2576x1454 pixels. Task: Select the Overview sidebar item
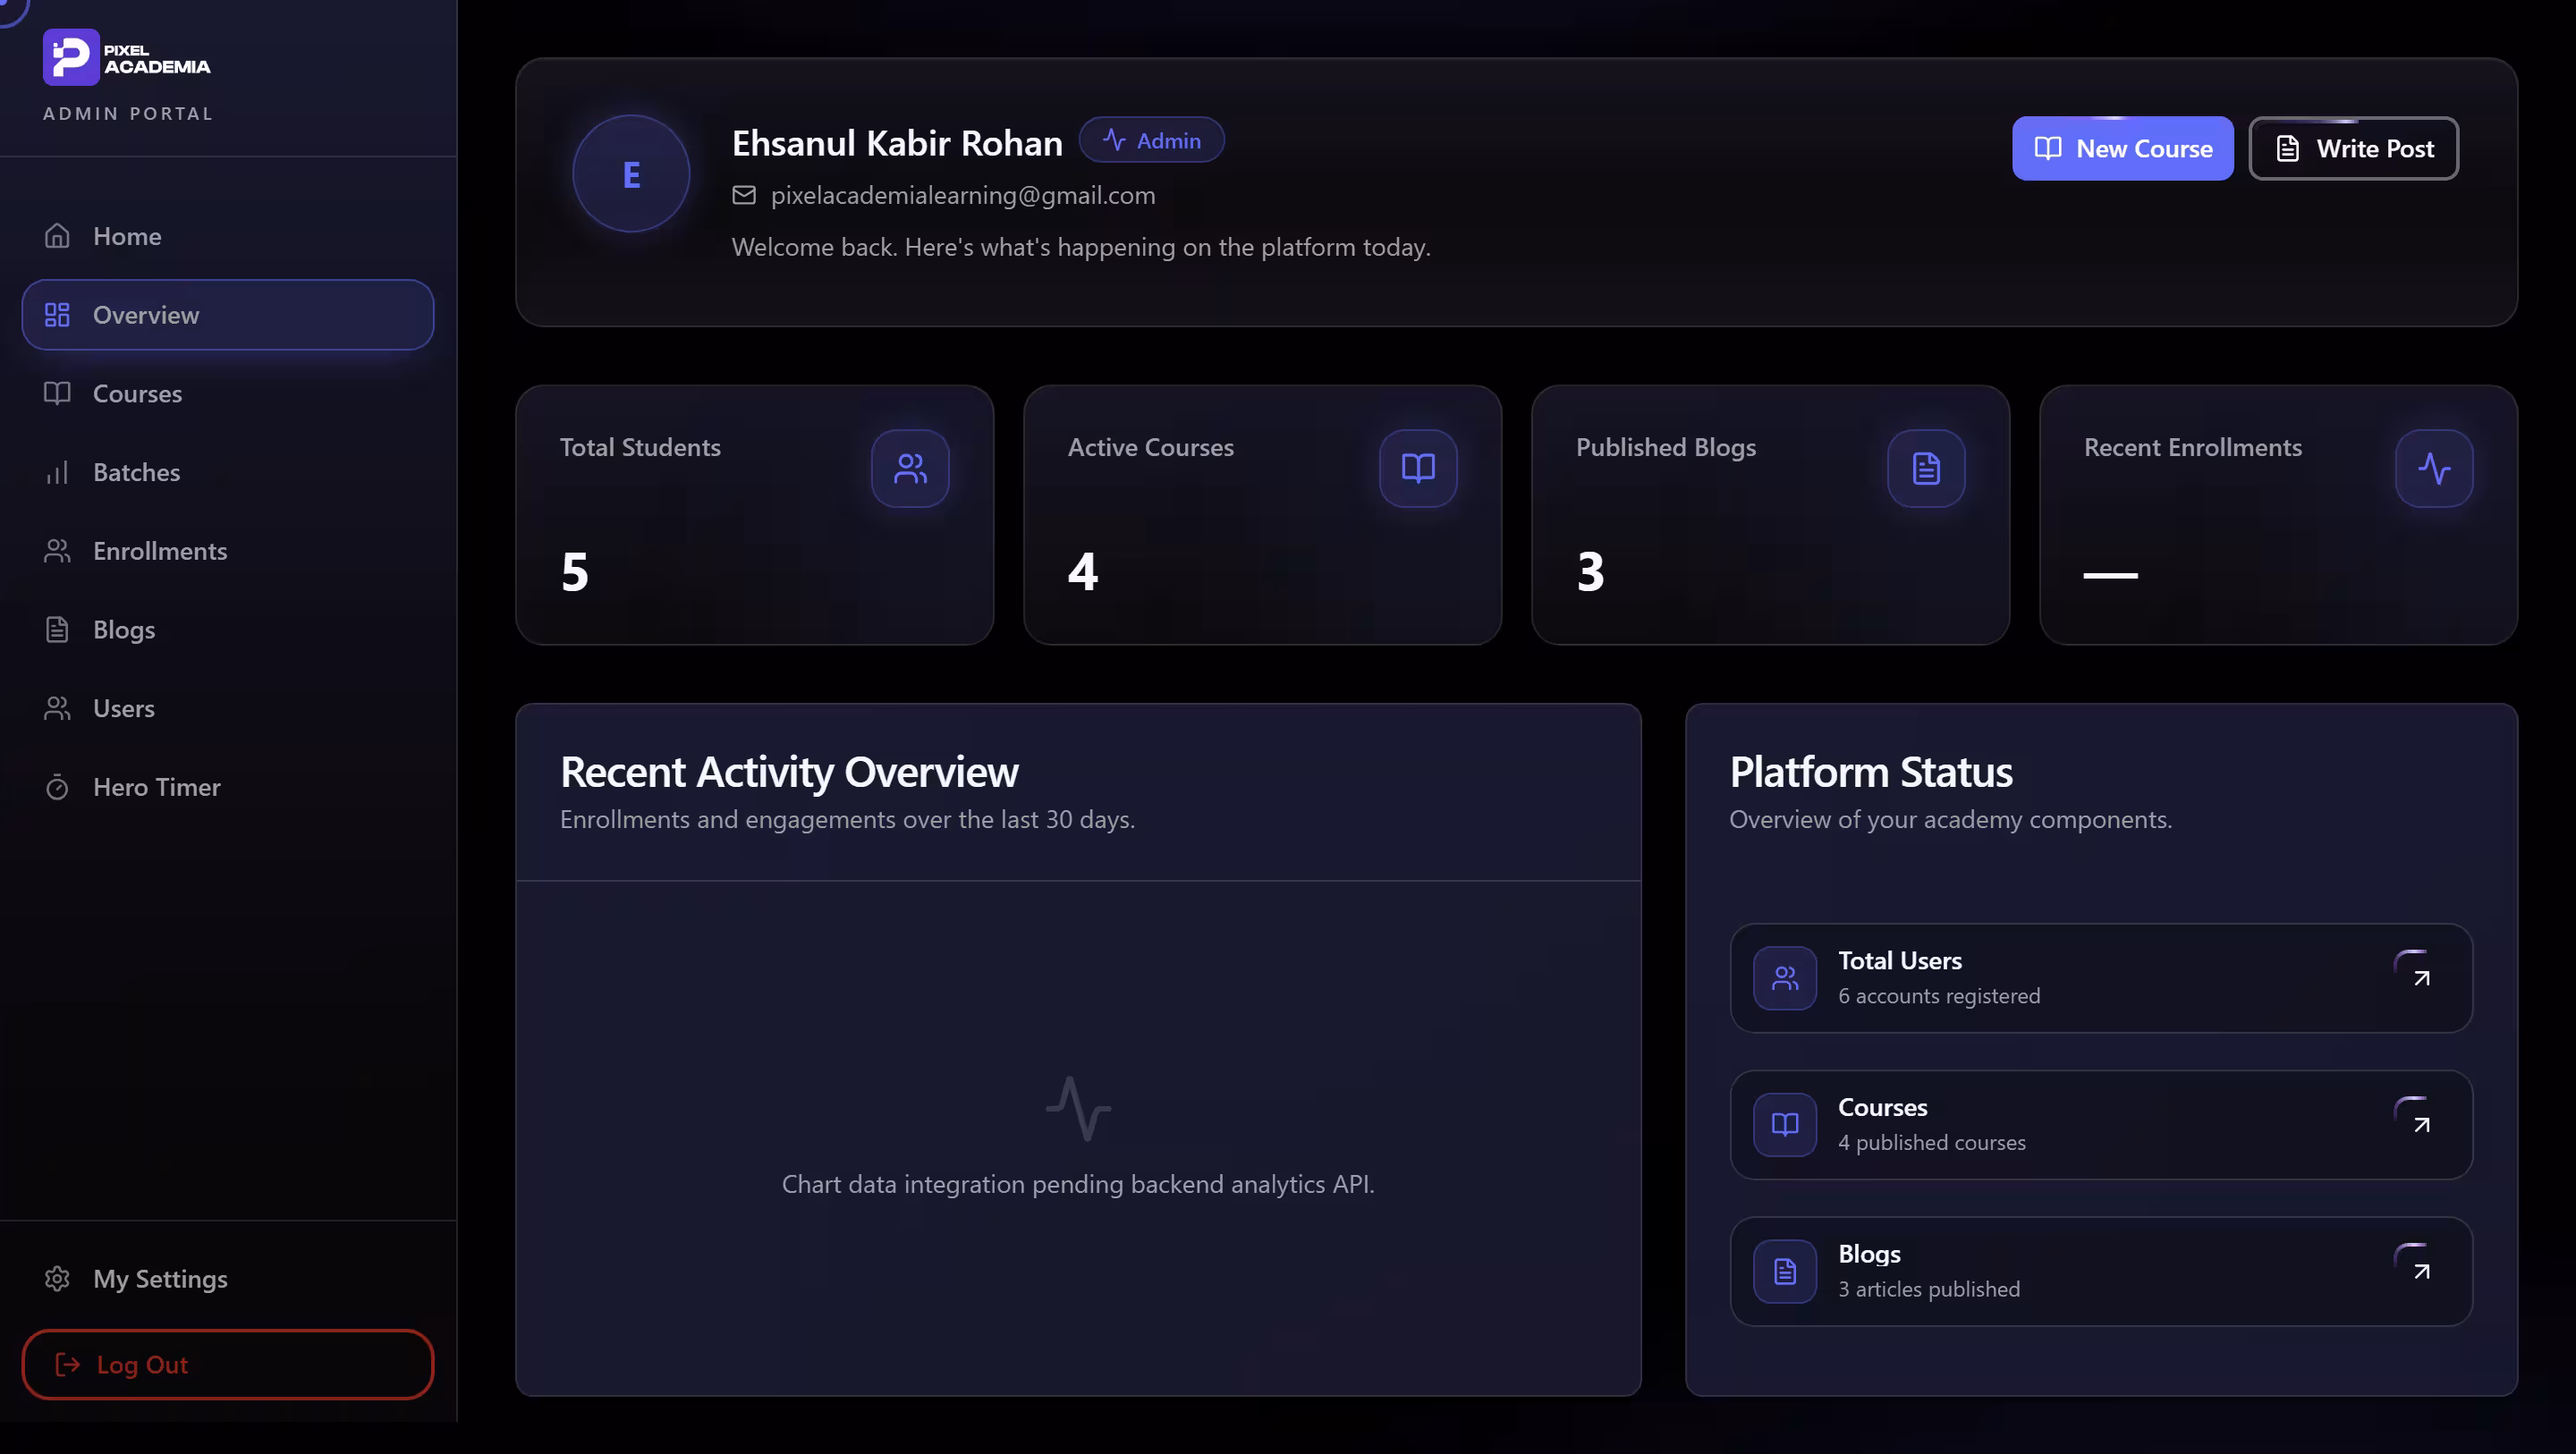pyautogui.click(x=228, y=315)
